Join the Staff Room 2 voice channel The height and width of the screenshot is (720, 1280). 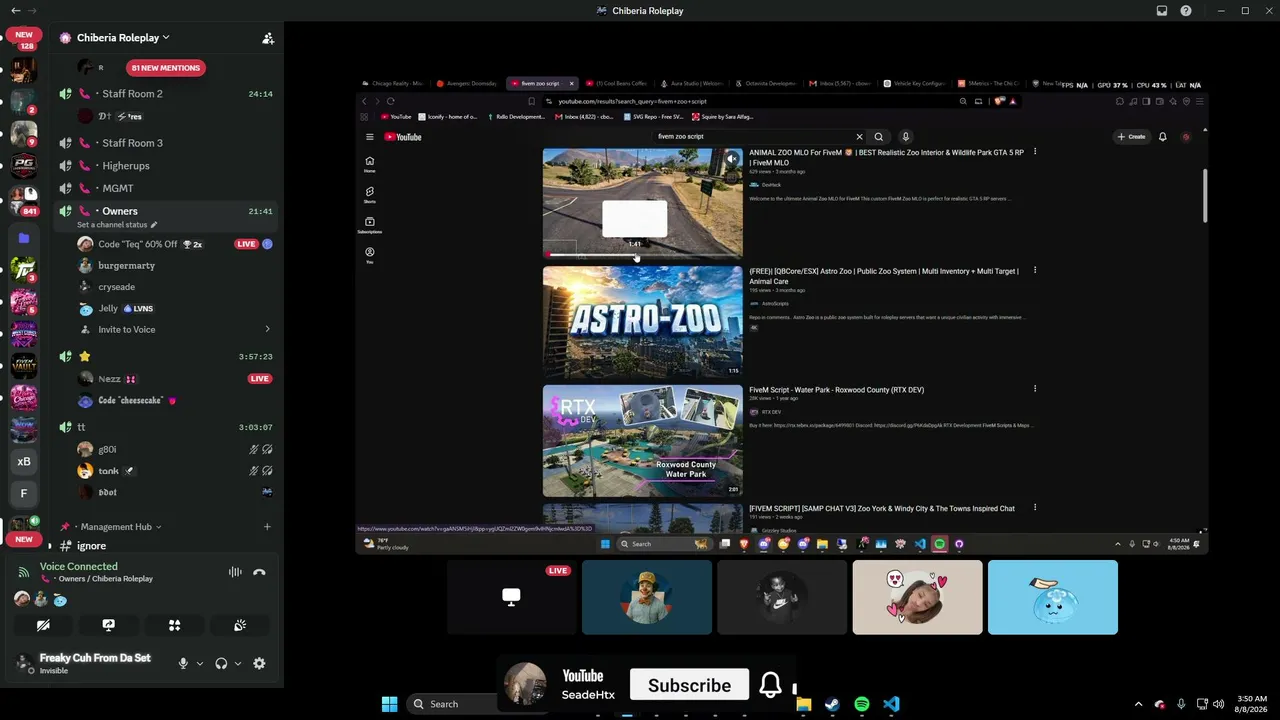tap(167, 94)
